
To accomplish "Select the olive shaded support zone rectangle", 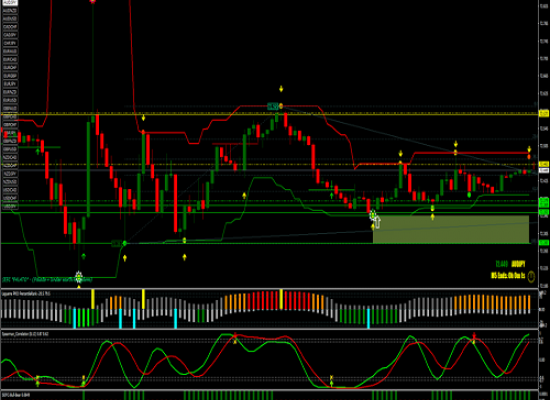I will coord(451,229).
